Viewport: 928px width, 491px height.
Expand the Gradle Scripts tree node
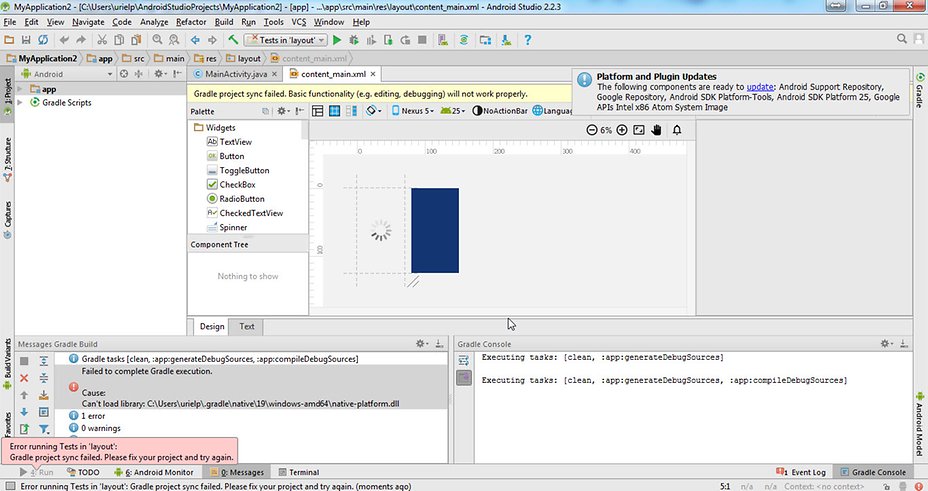click(20, 102)
